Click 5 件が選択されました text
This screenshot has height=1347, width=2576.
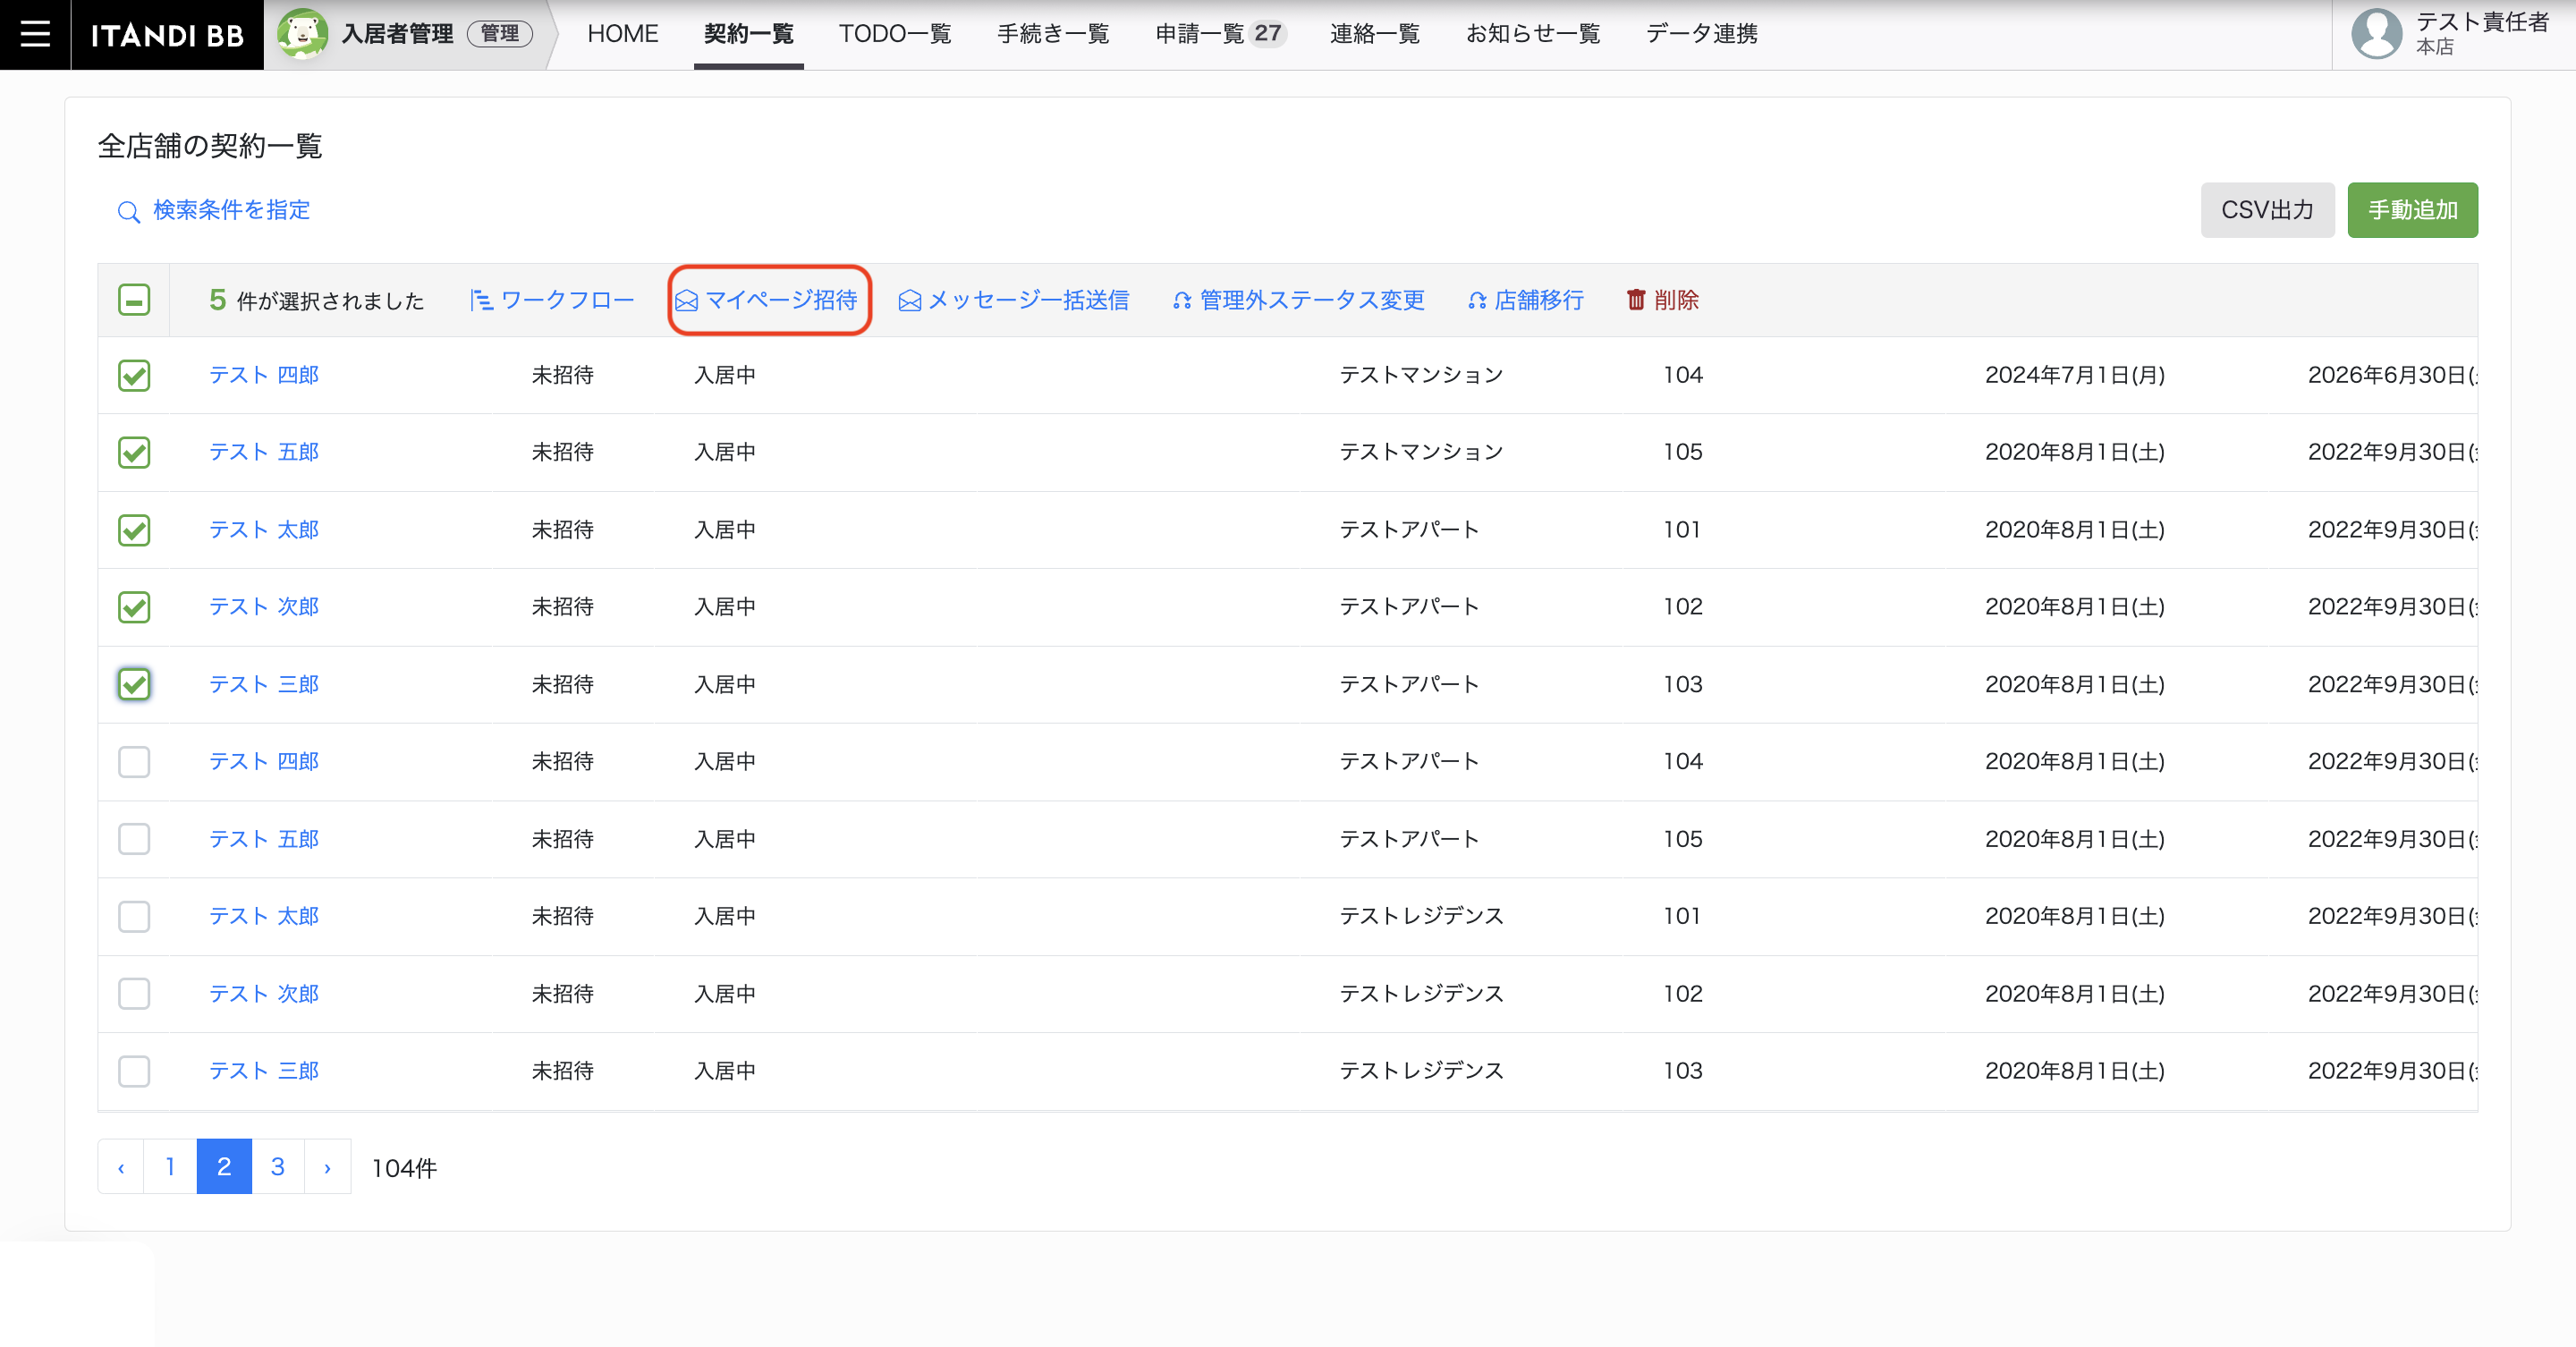317,300
